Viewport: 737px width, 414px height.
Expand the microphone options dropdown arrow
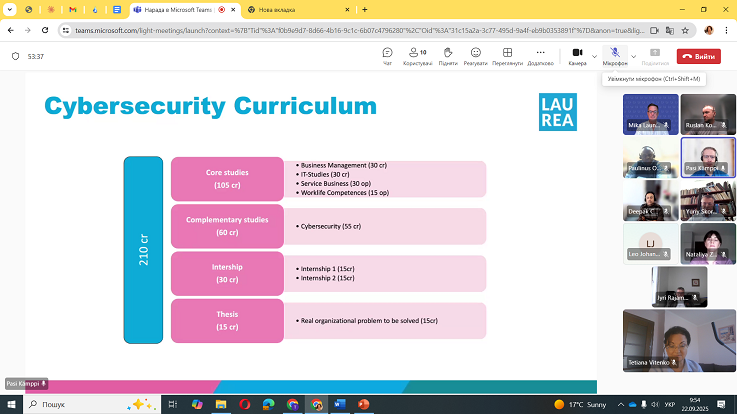coord(633,56)
